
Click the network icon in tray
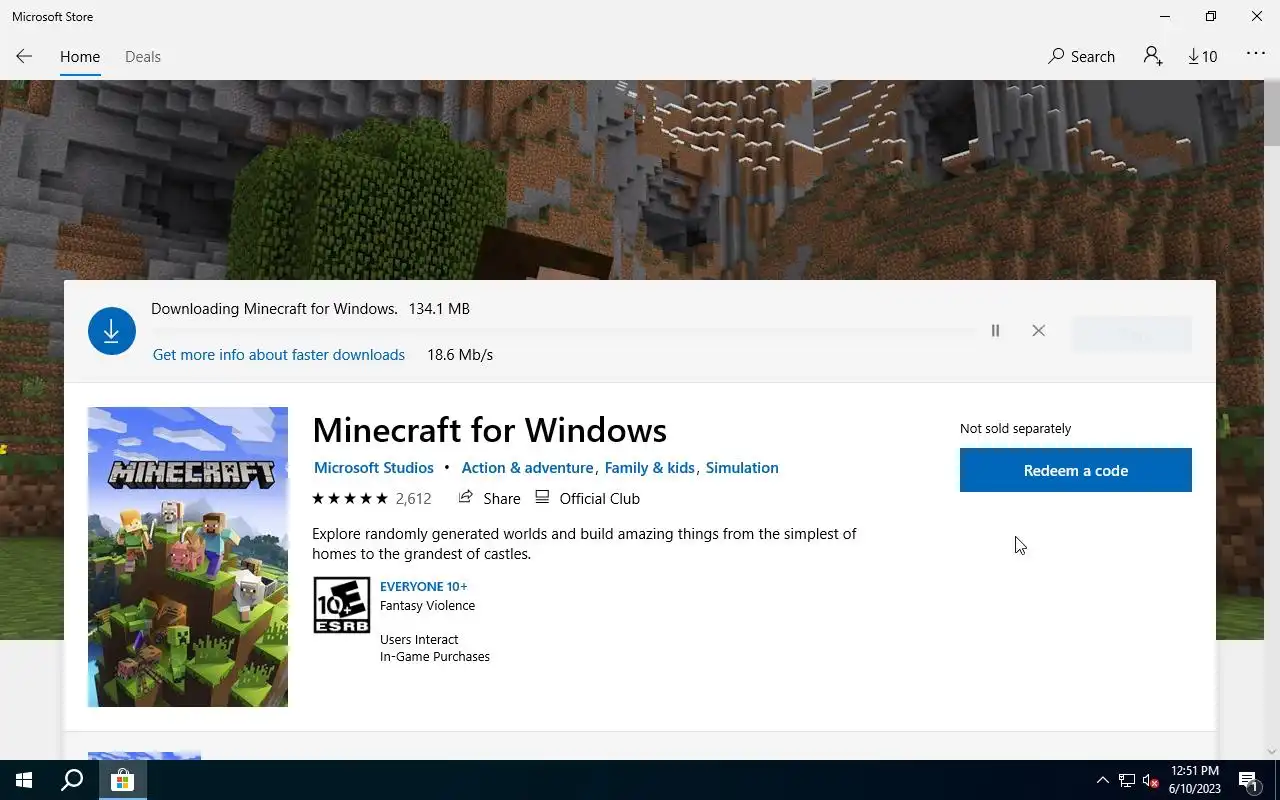point(1127,781)
